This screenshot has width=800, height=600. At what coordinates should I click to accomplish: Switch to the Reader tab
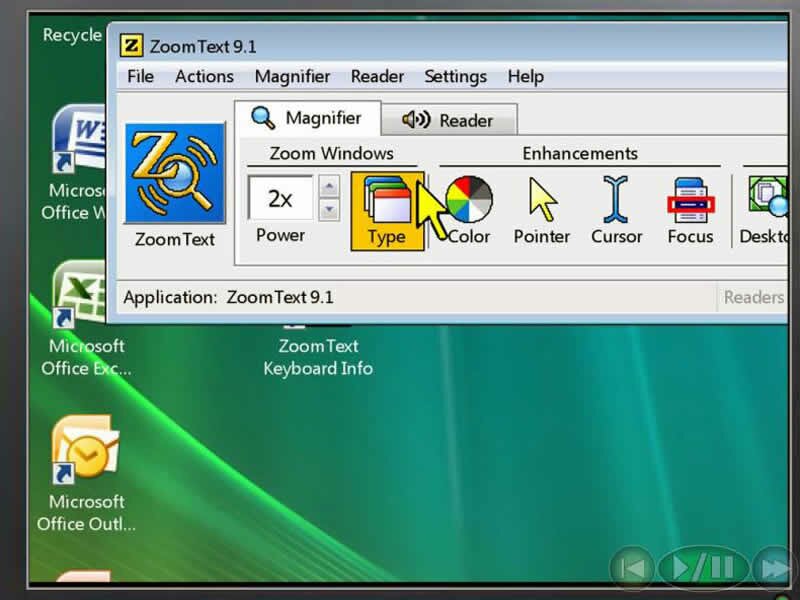click(448, 120)
